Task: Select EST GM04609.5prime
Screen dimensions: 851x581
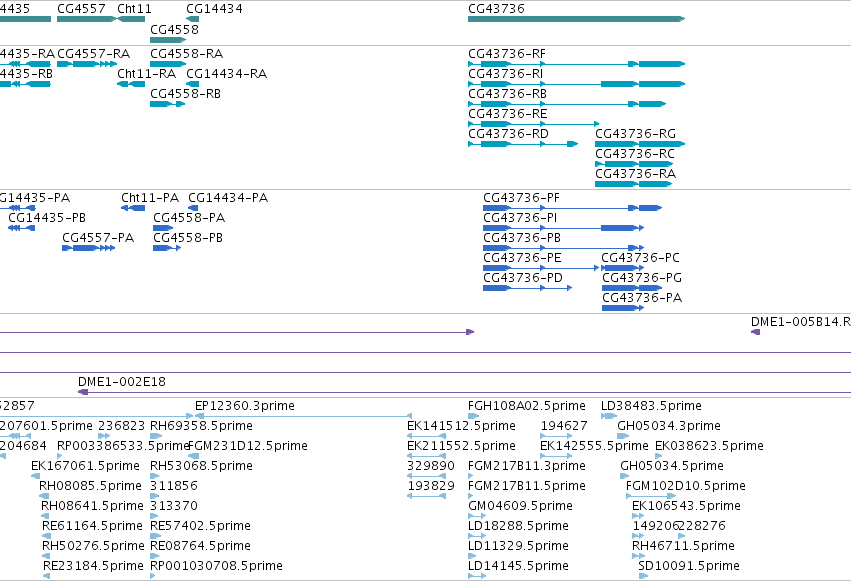Action: (477, 516)
